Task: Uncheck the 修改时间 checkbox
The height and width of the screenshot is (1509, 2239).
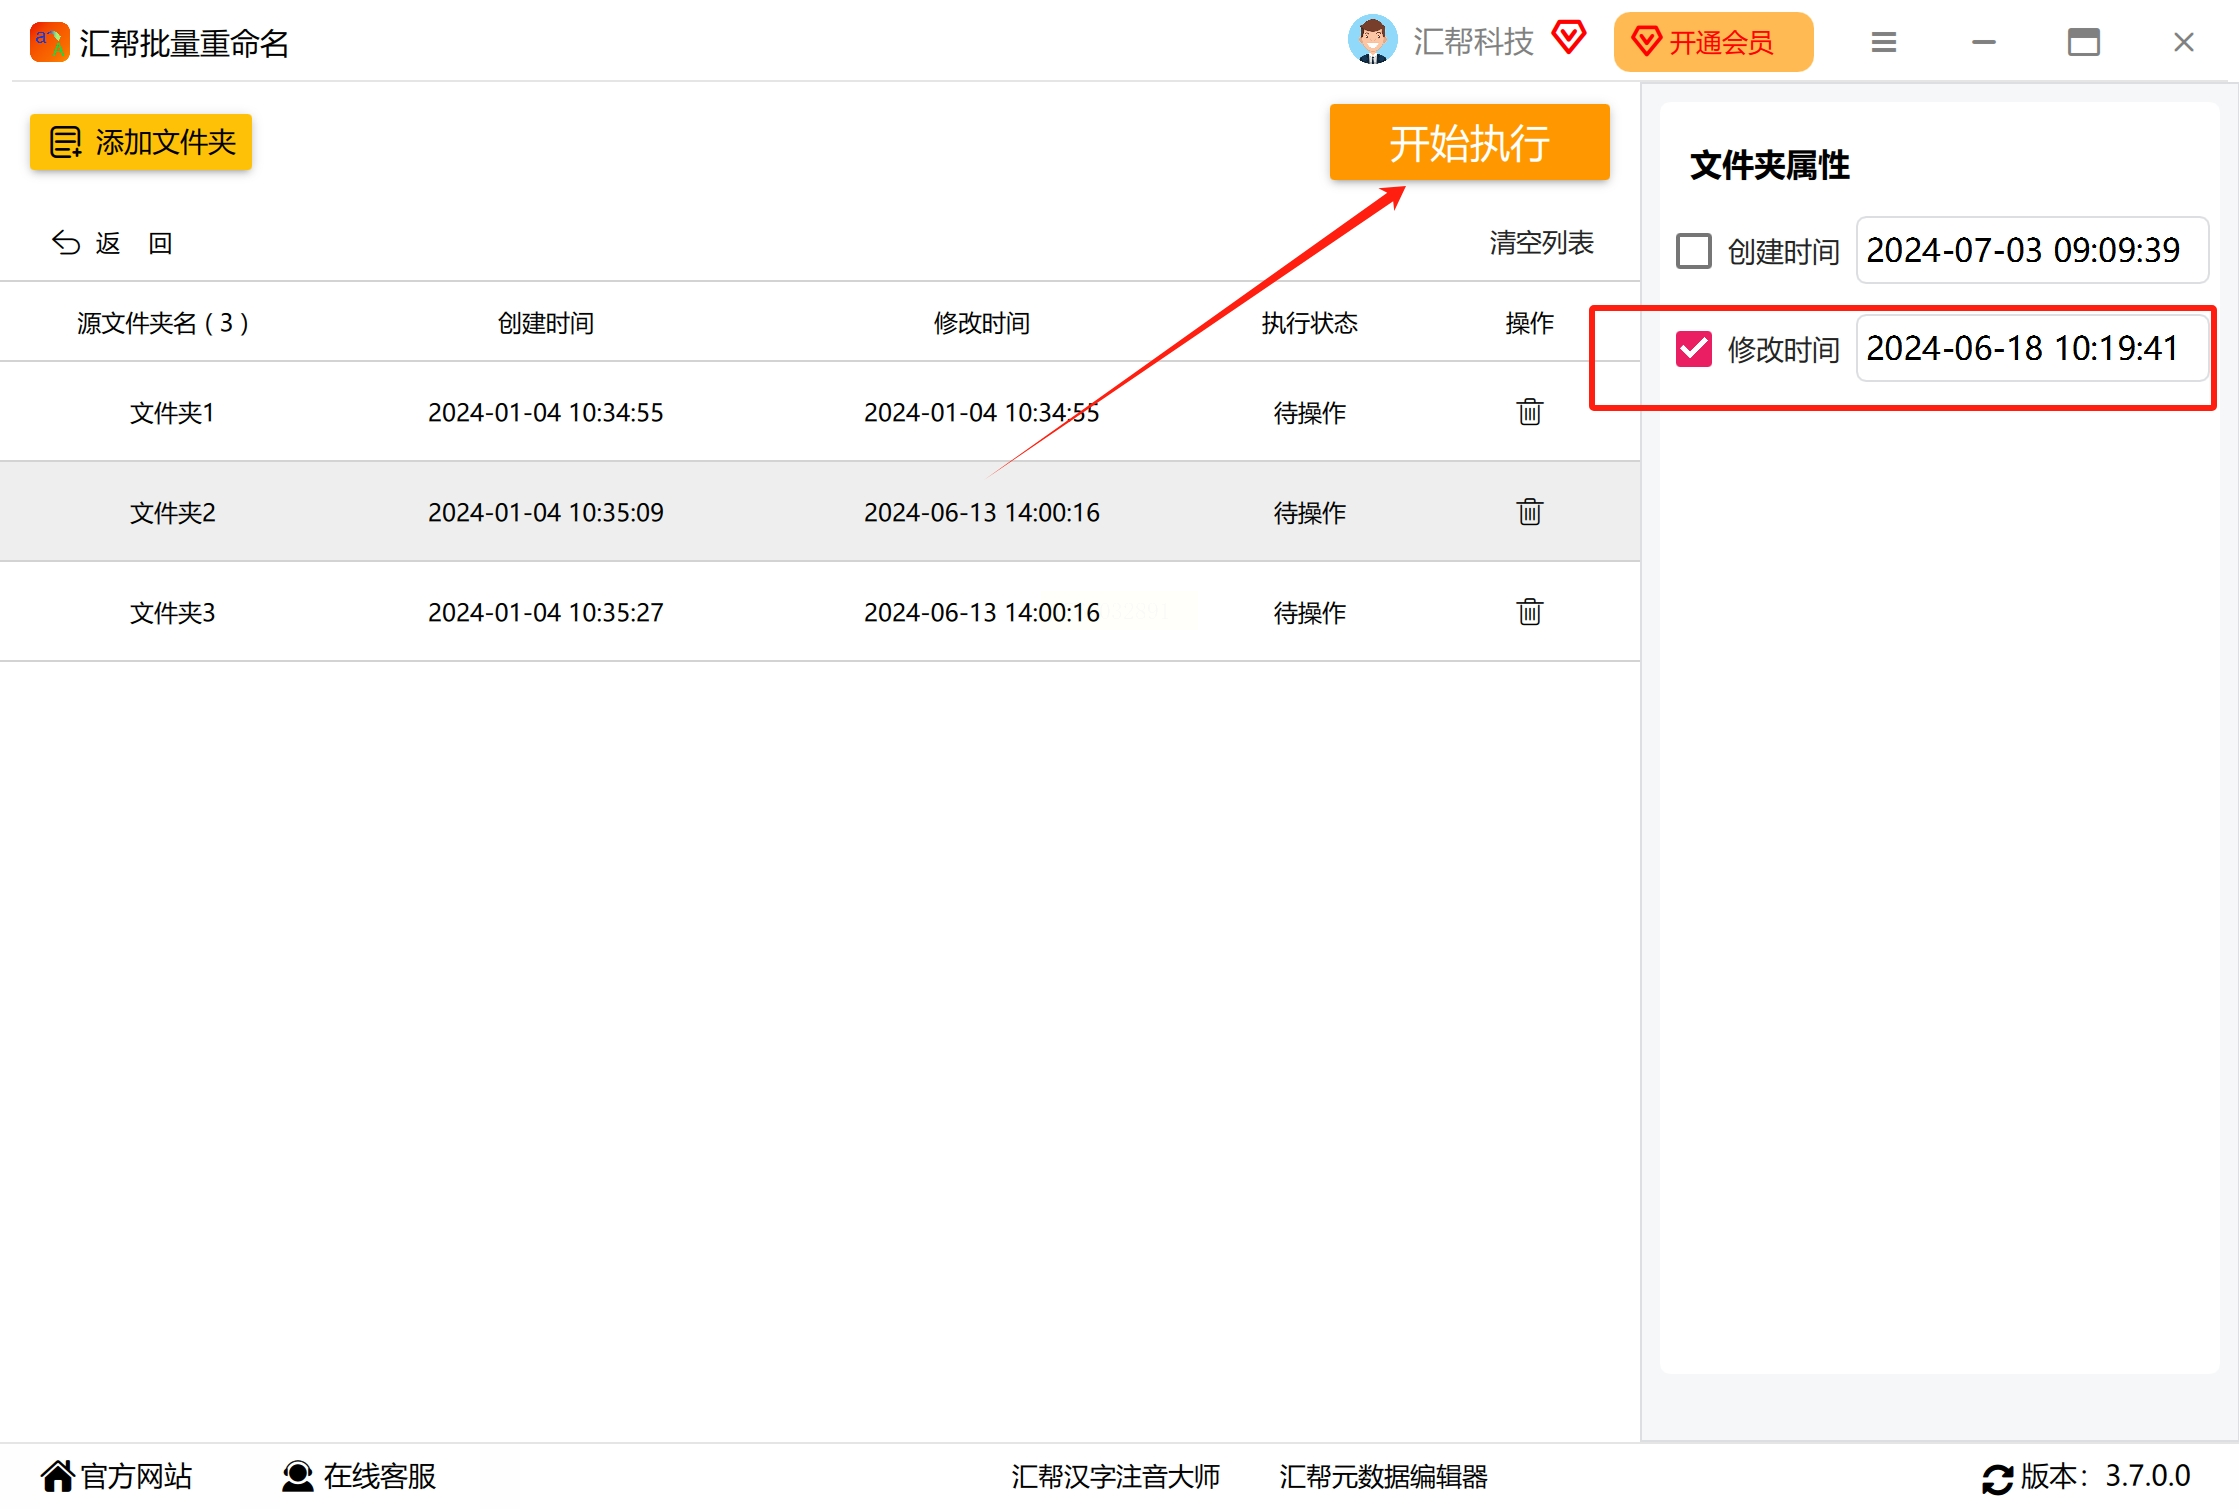Action: pyautogui.click(x=1693, y=349)
